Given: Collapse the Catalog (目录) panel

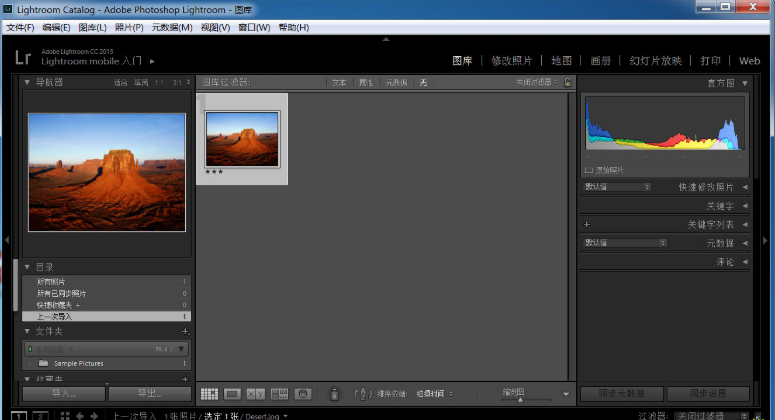Looking at the screenshot, I should point(27,267).
